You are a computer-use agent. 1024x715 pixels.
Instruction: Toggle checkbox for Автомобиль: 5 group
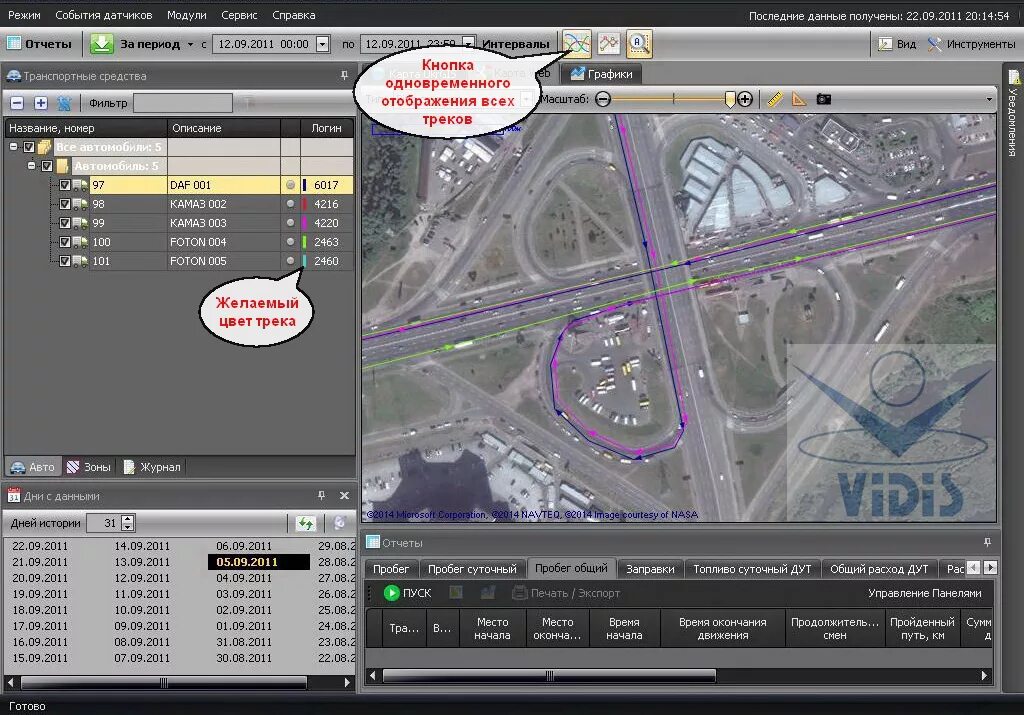pos(47,167)
